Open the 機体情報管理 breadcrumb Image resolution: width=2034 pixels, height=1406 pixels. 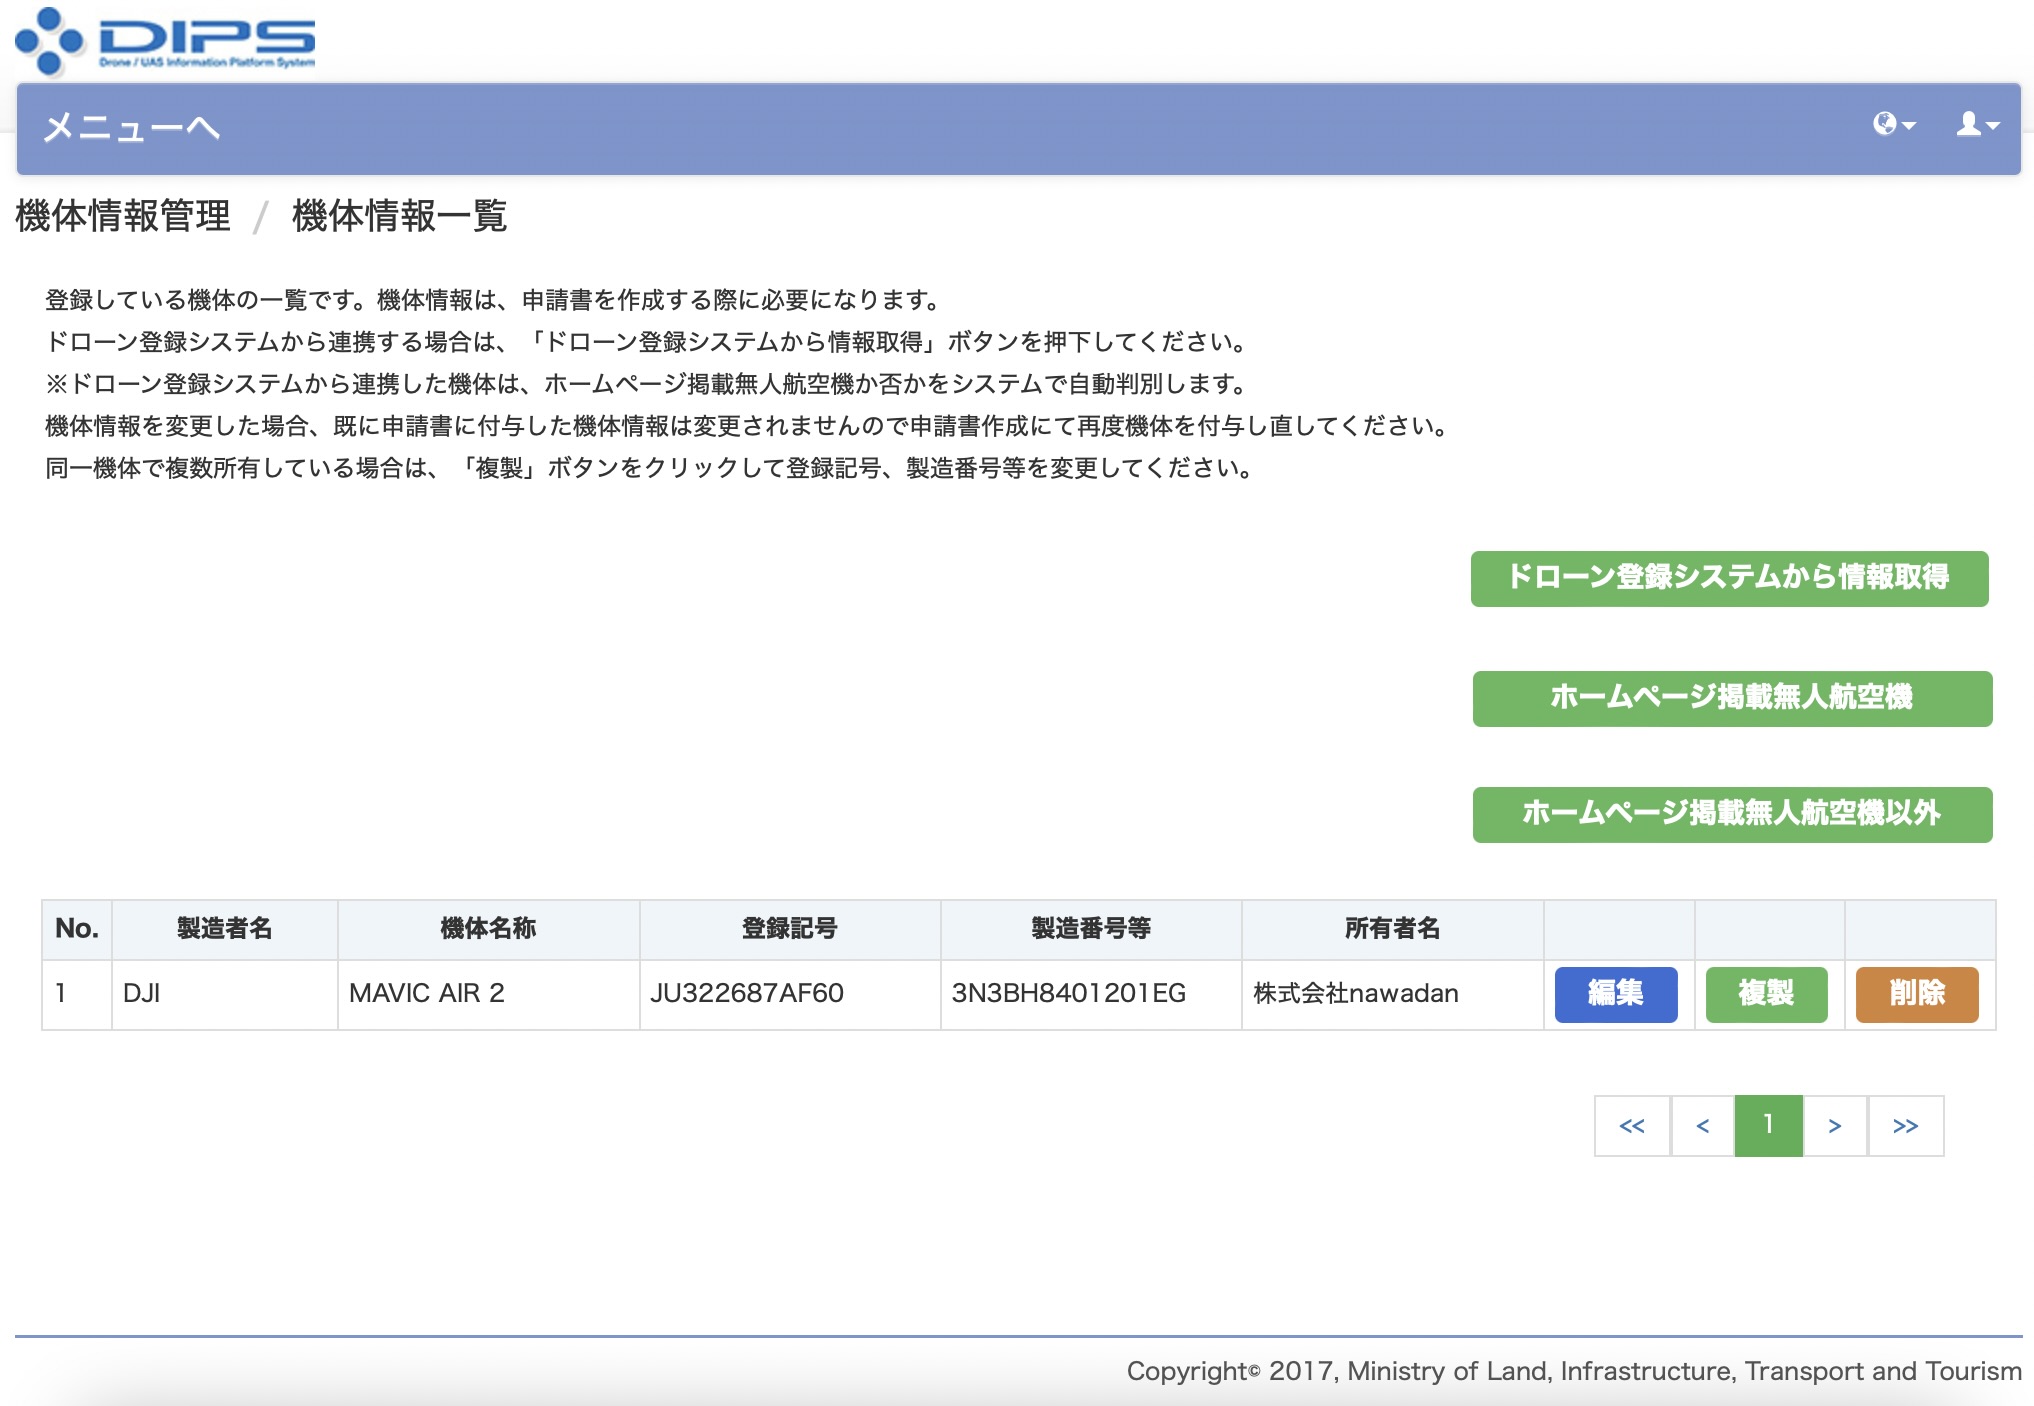click(123, 216)
